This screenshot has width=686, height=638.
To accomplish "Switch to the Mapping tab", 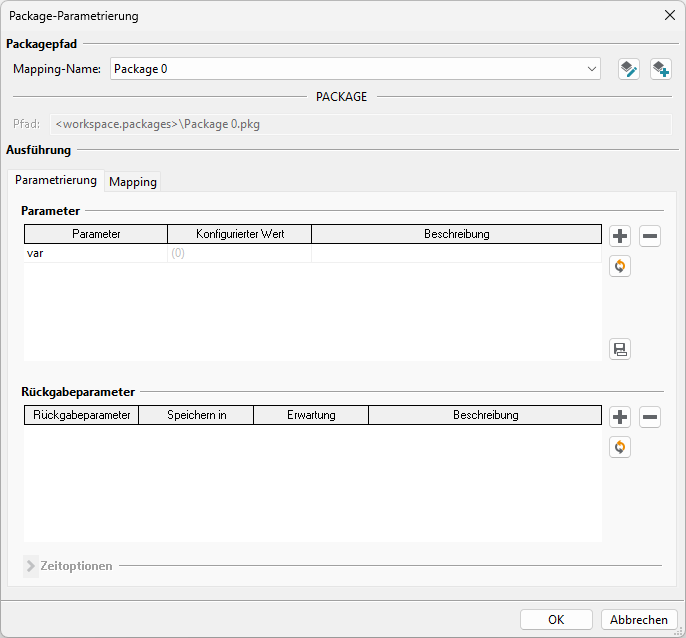I will (133, 182).
